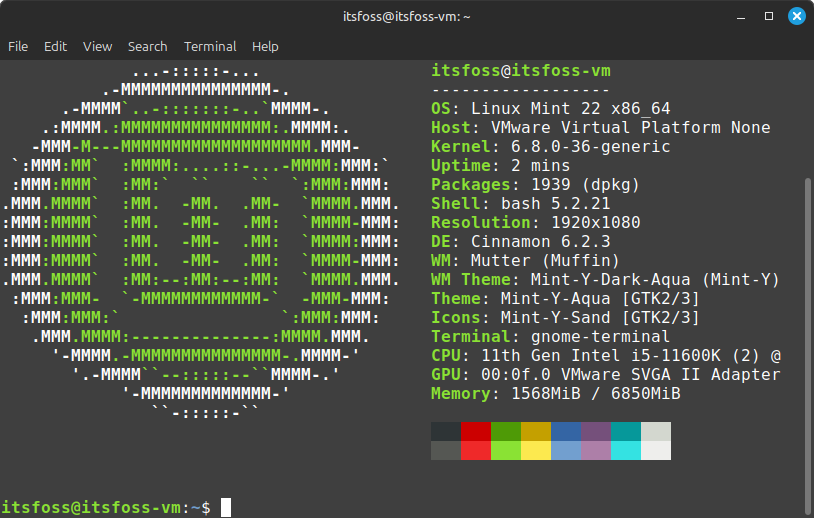This screenshot has width=814, height=518.
Task: Click the dark purple color block
Action: point(596,431)
